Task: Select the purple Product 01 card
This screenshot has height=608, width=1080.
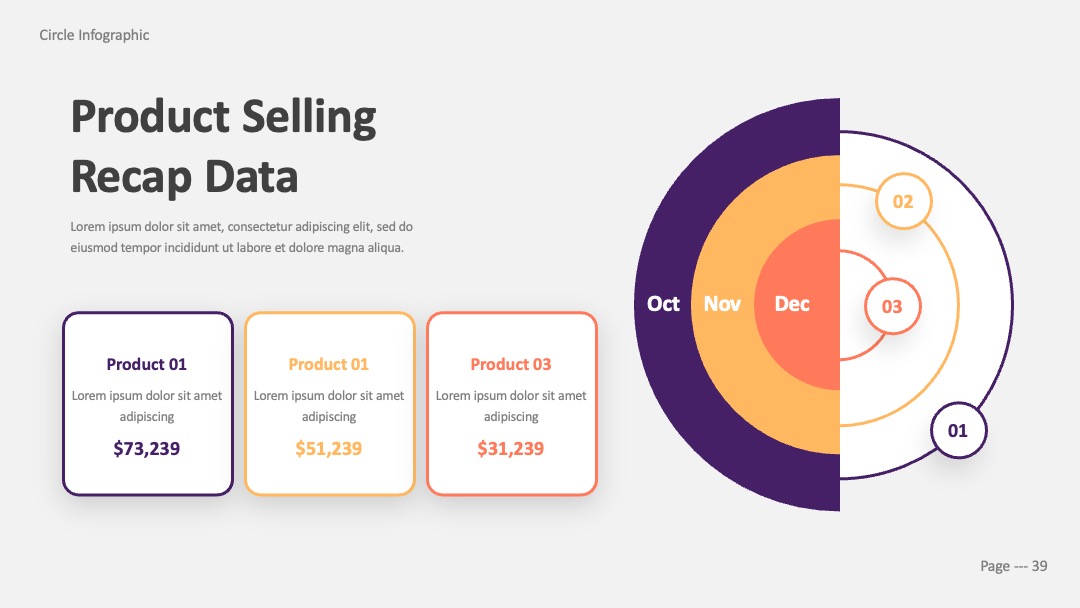Action: click(148, 403)
